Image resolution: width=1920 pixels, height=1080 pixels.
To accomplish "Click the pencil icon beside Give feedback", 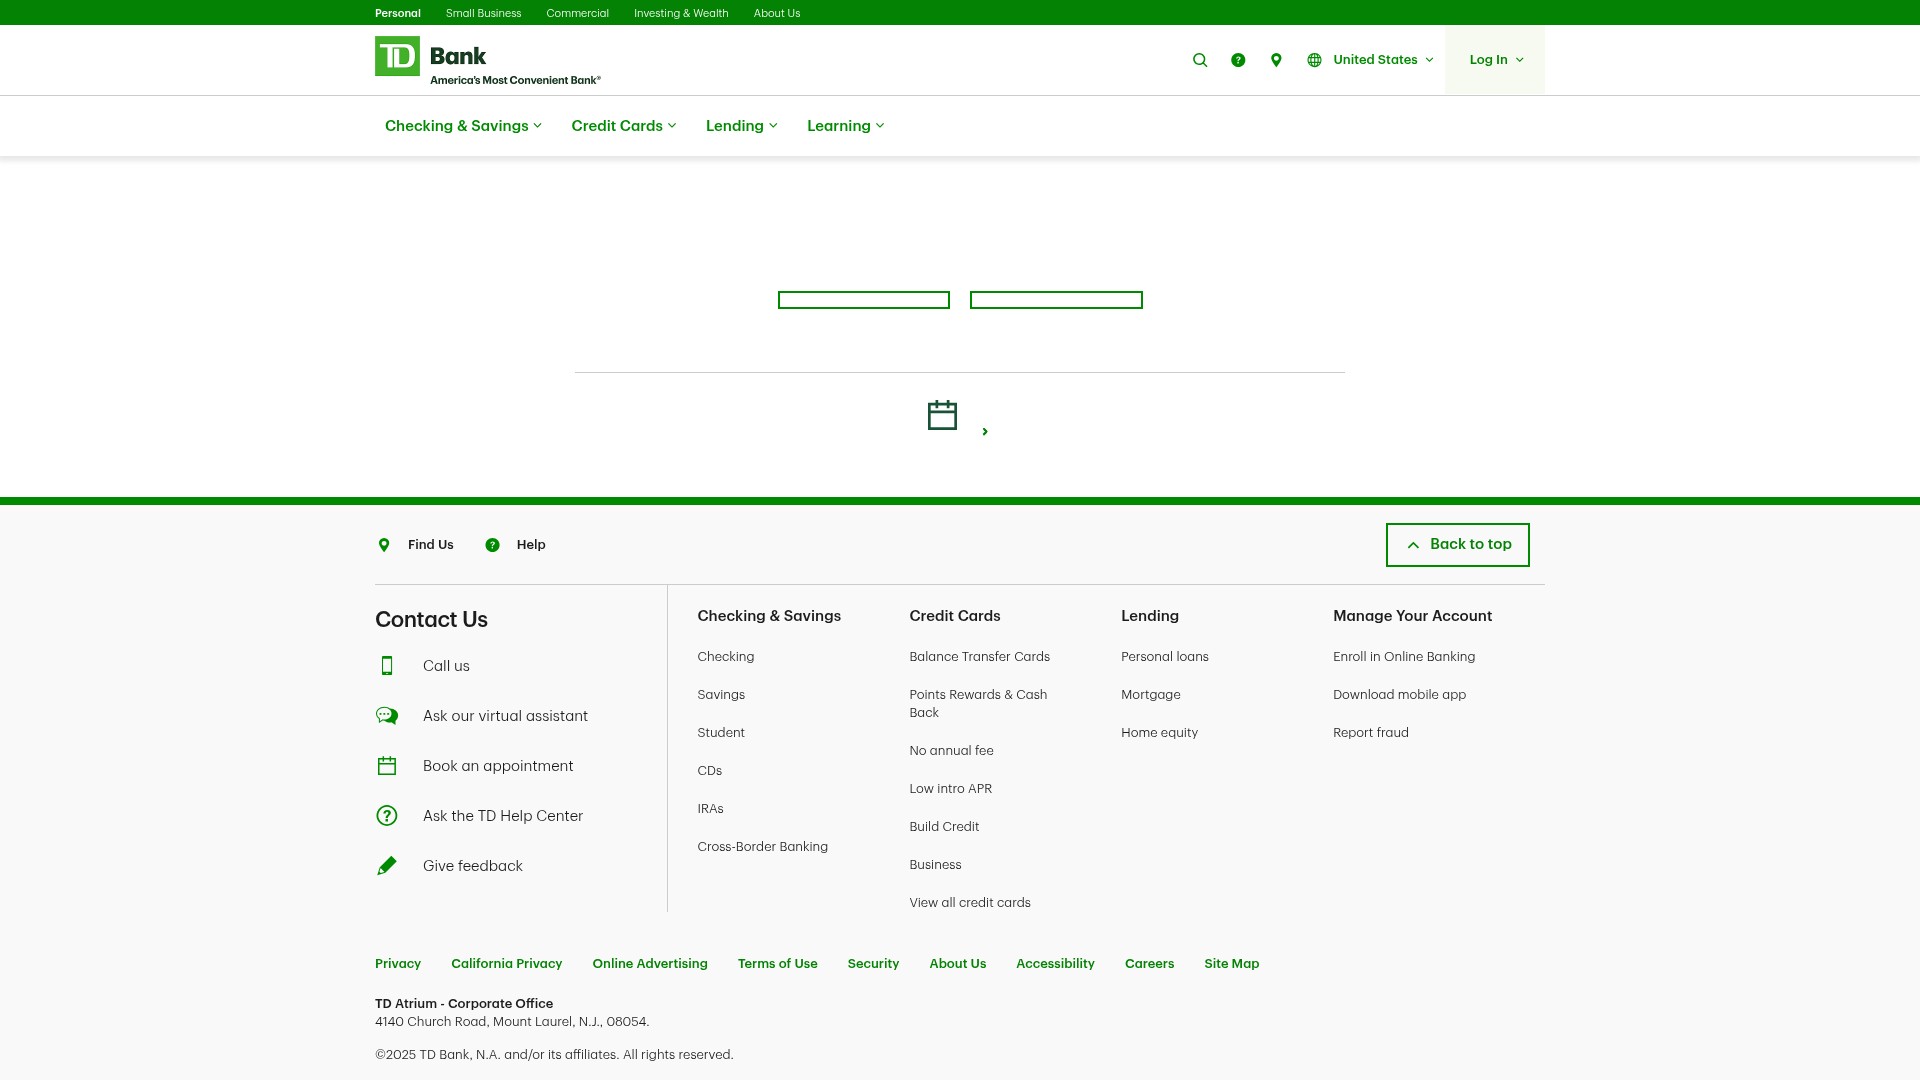I will click(387, 866).
